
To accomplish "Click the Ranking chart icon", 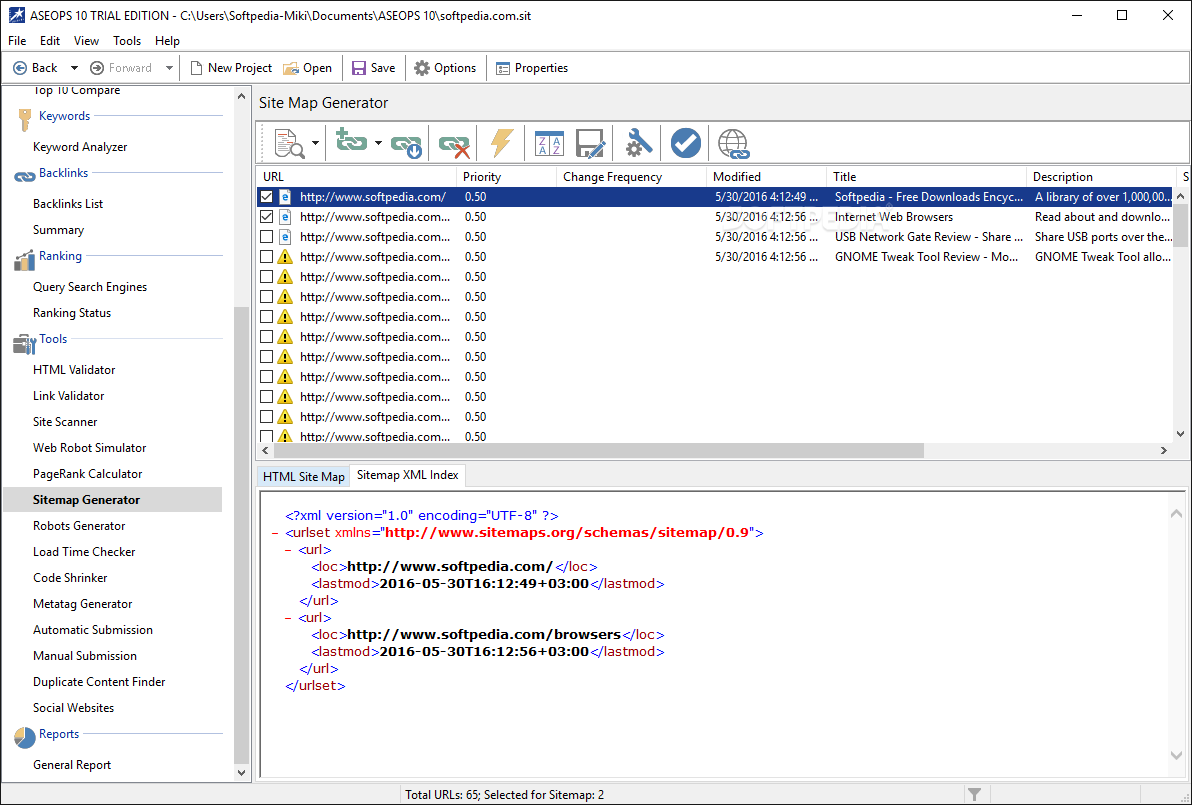I will 24,260.
